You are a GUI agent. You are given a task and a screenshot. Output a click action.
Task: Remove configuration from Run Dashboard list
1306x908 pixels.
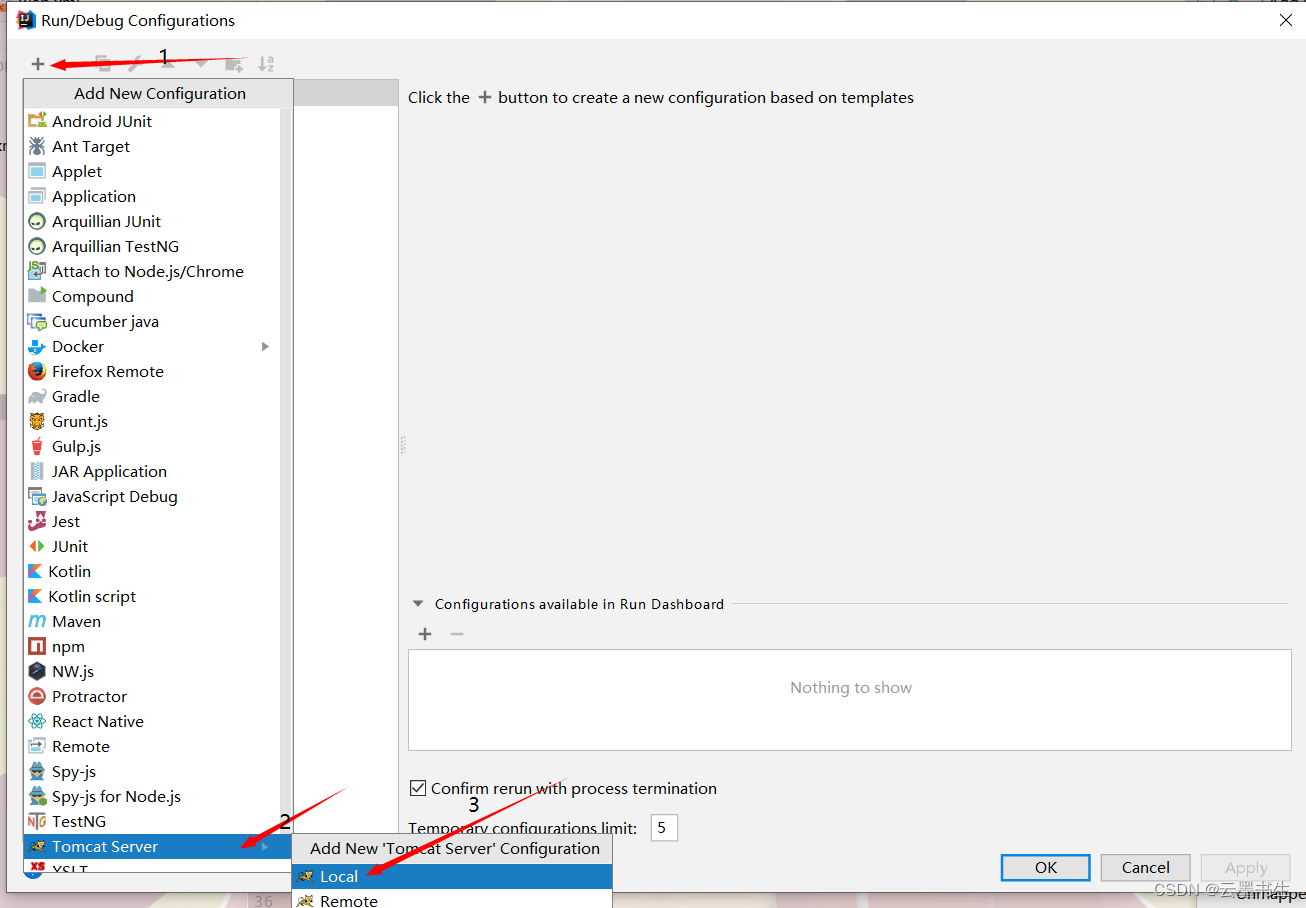(x=457, y=634)
